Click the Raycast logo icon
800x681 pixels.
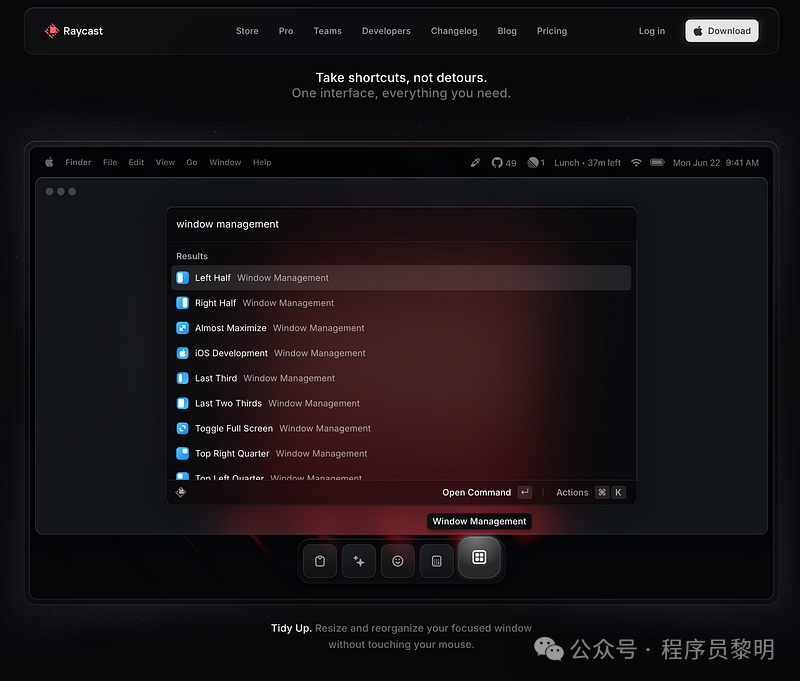pyautogui.click(x=52, y=31)
